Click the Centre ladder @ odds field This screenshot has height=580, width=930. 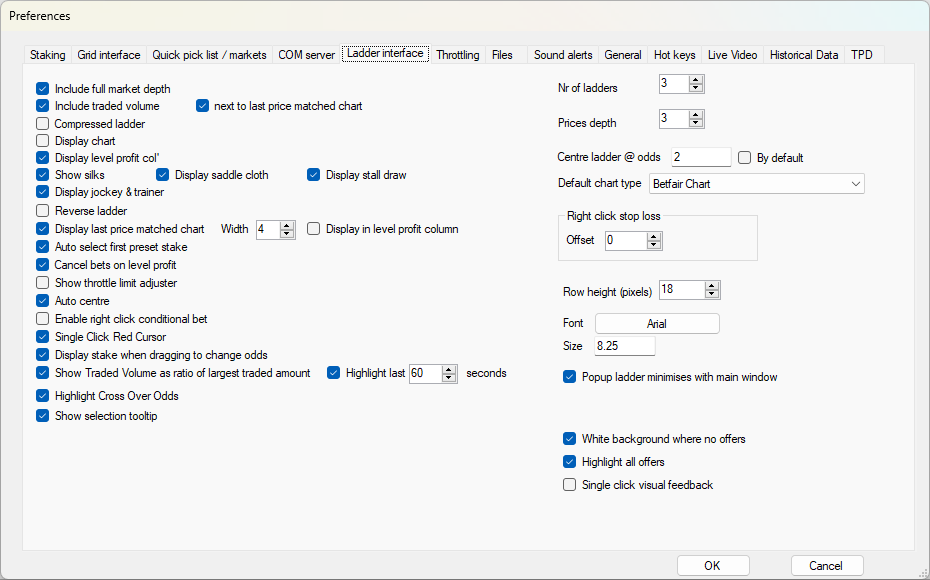coord(701,157)
